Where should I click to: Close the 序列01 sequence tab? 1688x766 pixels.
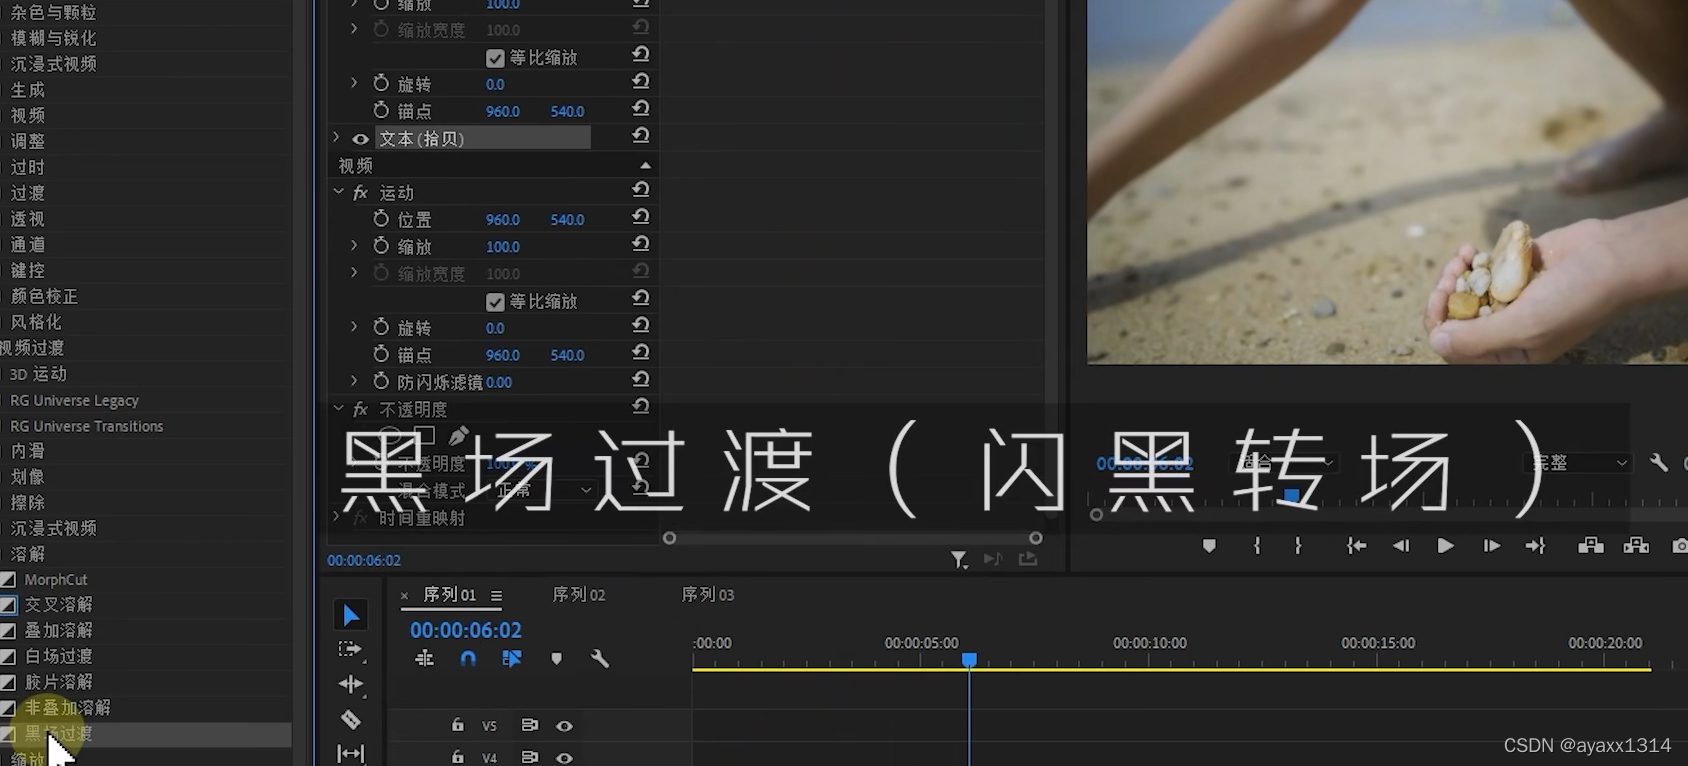[404, 596]
